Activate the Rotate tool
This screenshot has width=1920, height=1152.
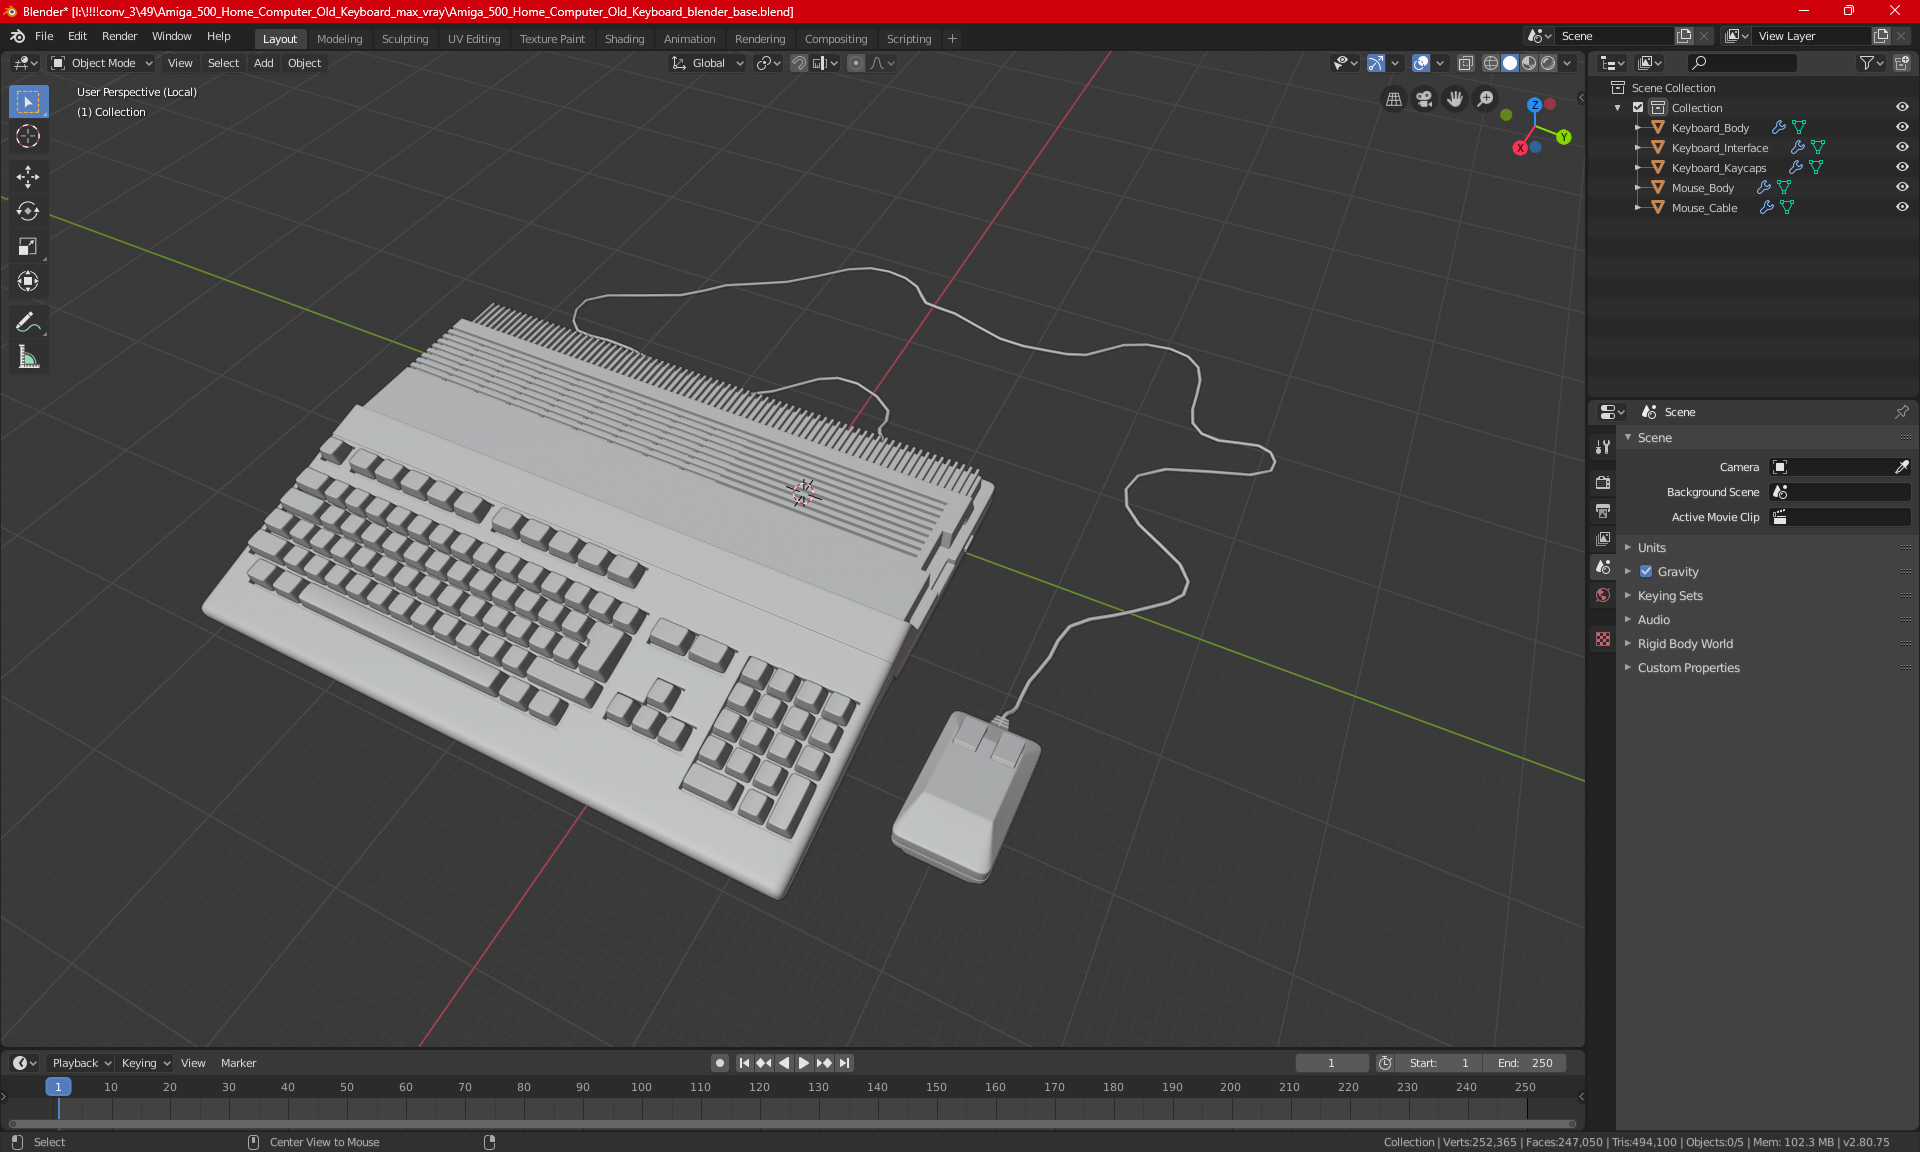point(28,211)
